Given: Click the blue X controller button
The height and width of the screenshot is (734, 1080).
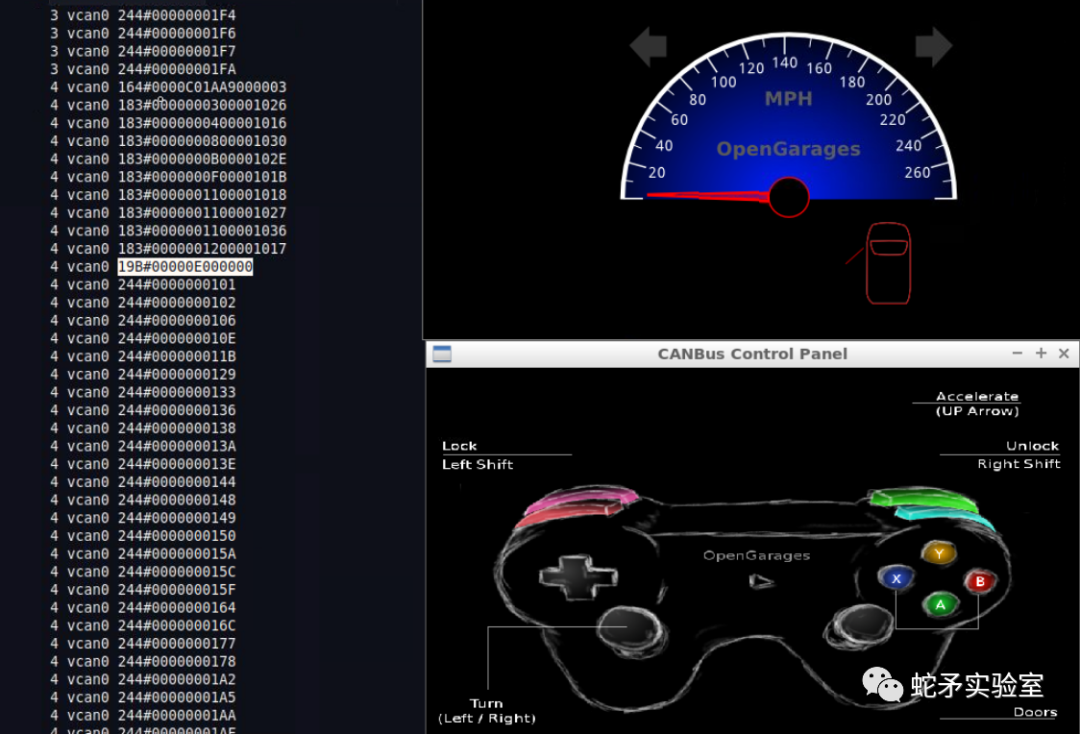Looking at the screenshot, I should click(895, 578).
